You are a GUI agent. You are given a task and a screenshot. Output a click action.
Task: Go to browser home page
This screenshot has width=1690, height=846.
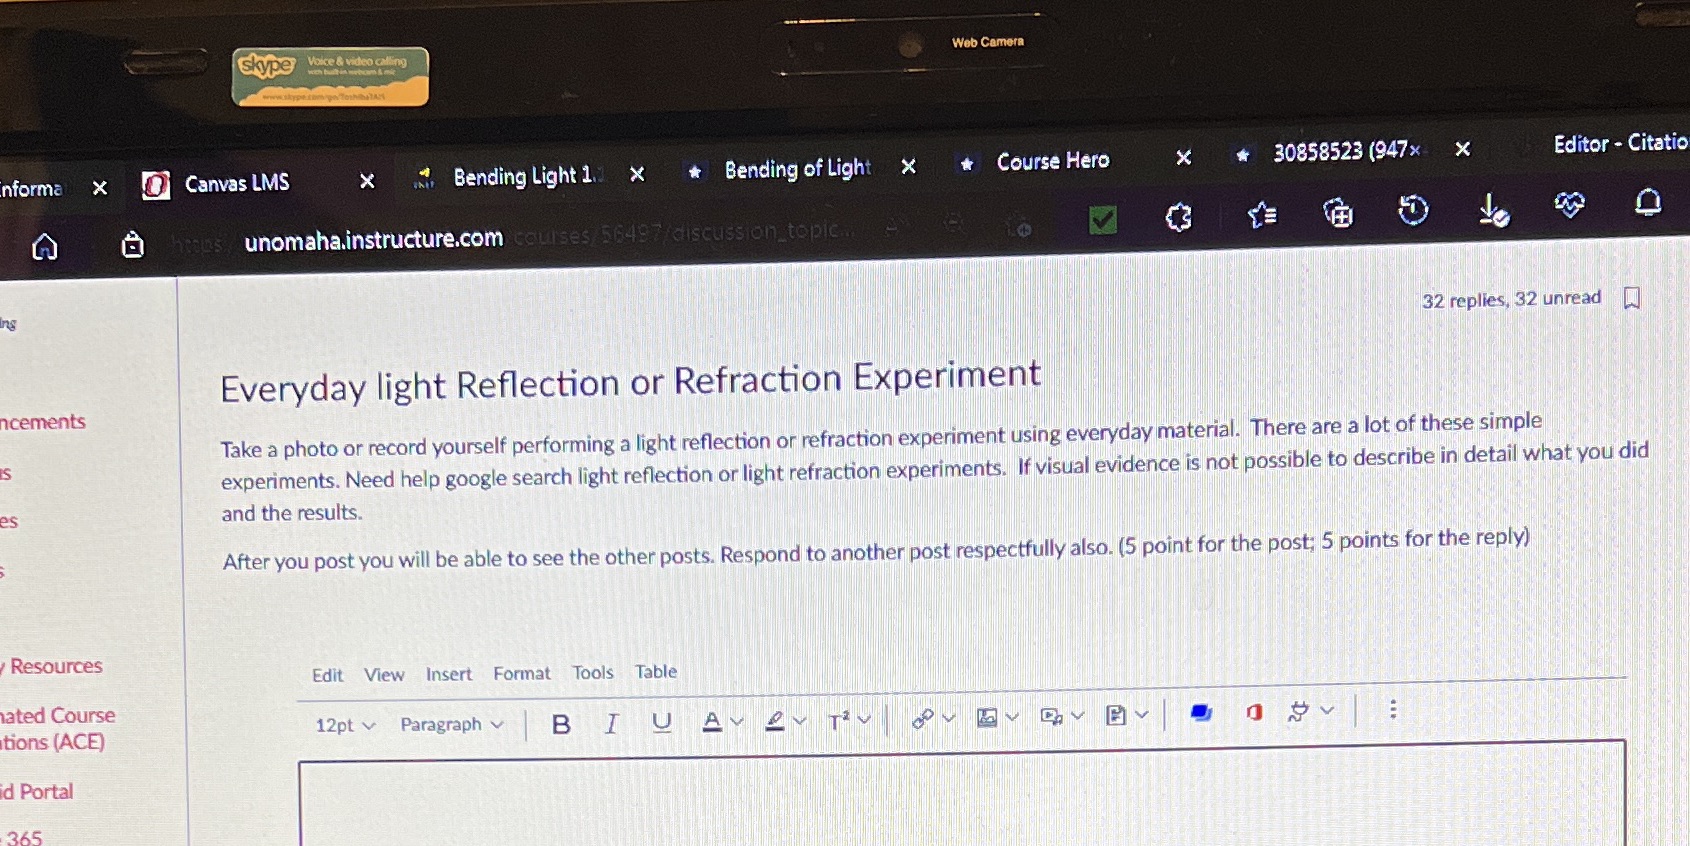tap(45, 246)
